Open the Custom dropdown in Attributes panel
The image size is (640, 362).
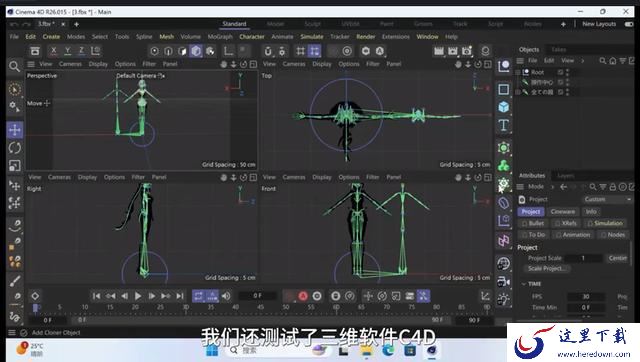click(x=607, y=199)
